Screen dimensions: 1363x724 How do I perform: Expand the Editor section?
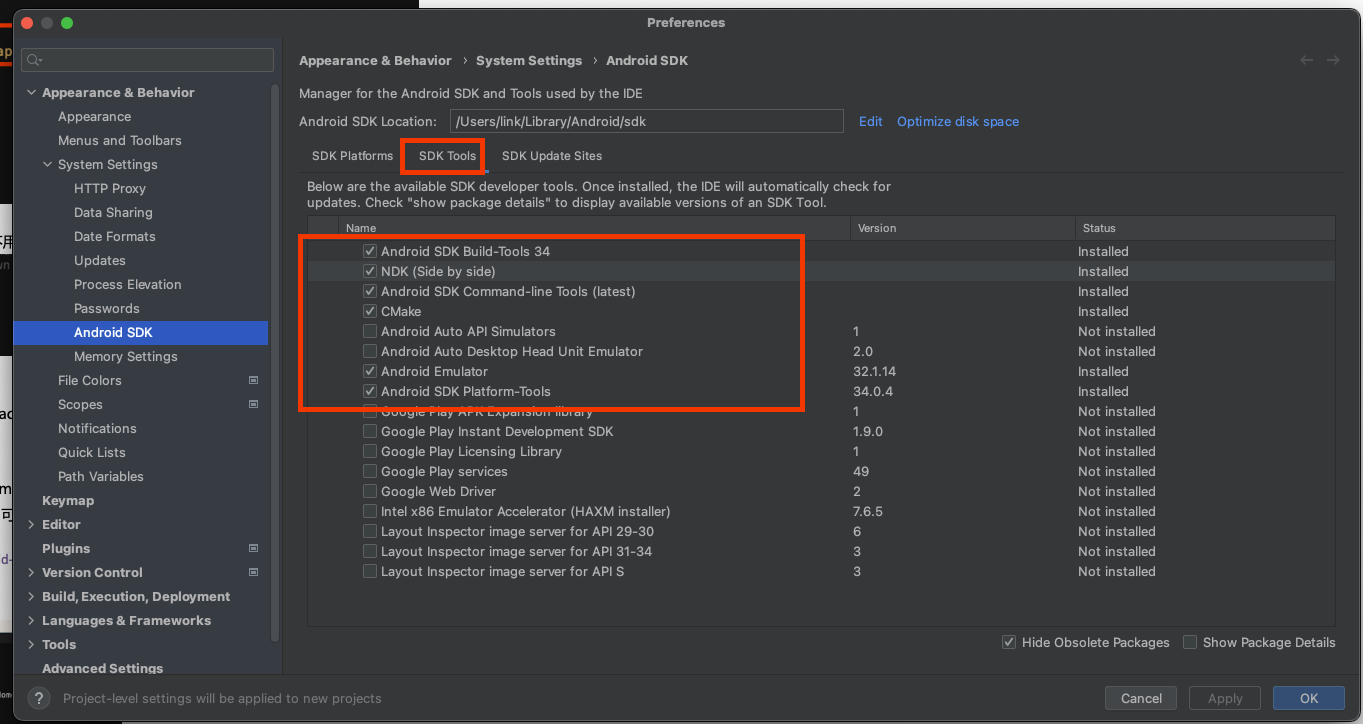click(x=32, y=524)
